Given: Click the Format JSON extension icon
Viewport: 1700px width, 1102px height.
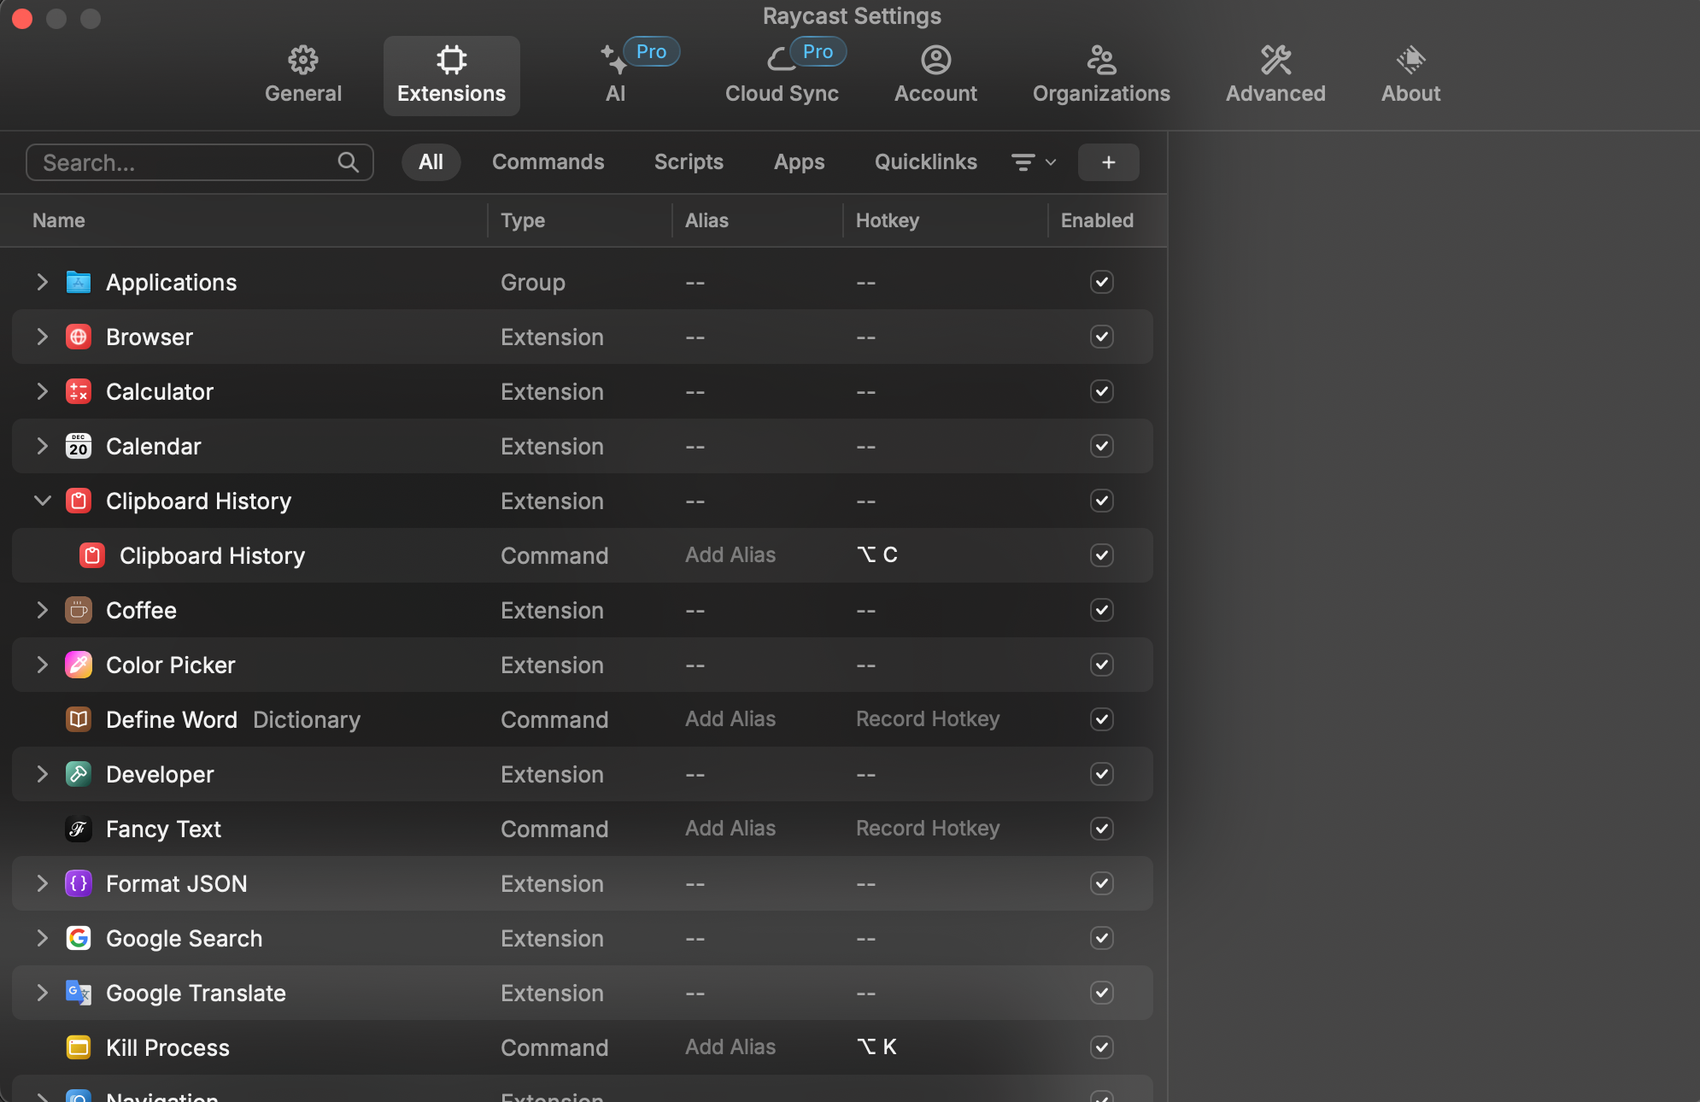Looking at the screenshot, I should coord(78,883).
